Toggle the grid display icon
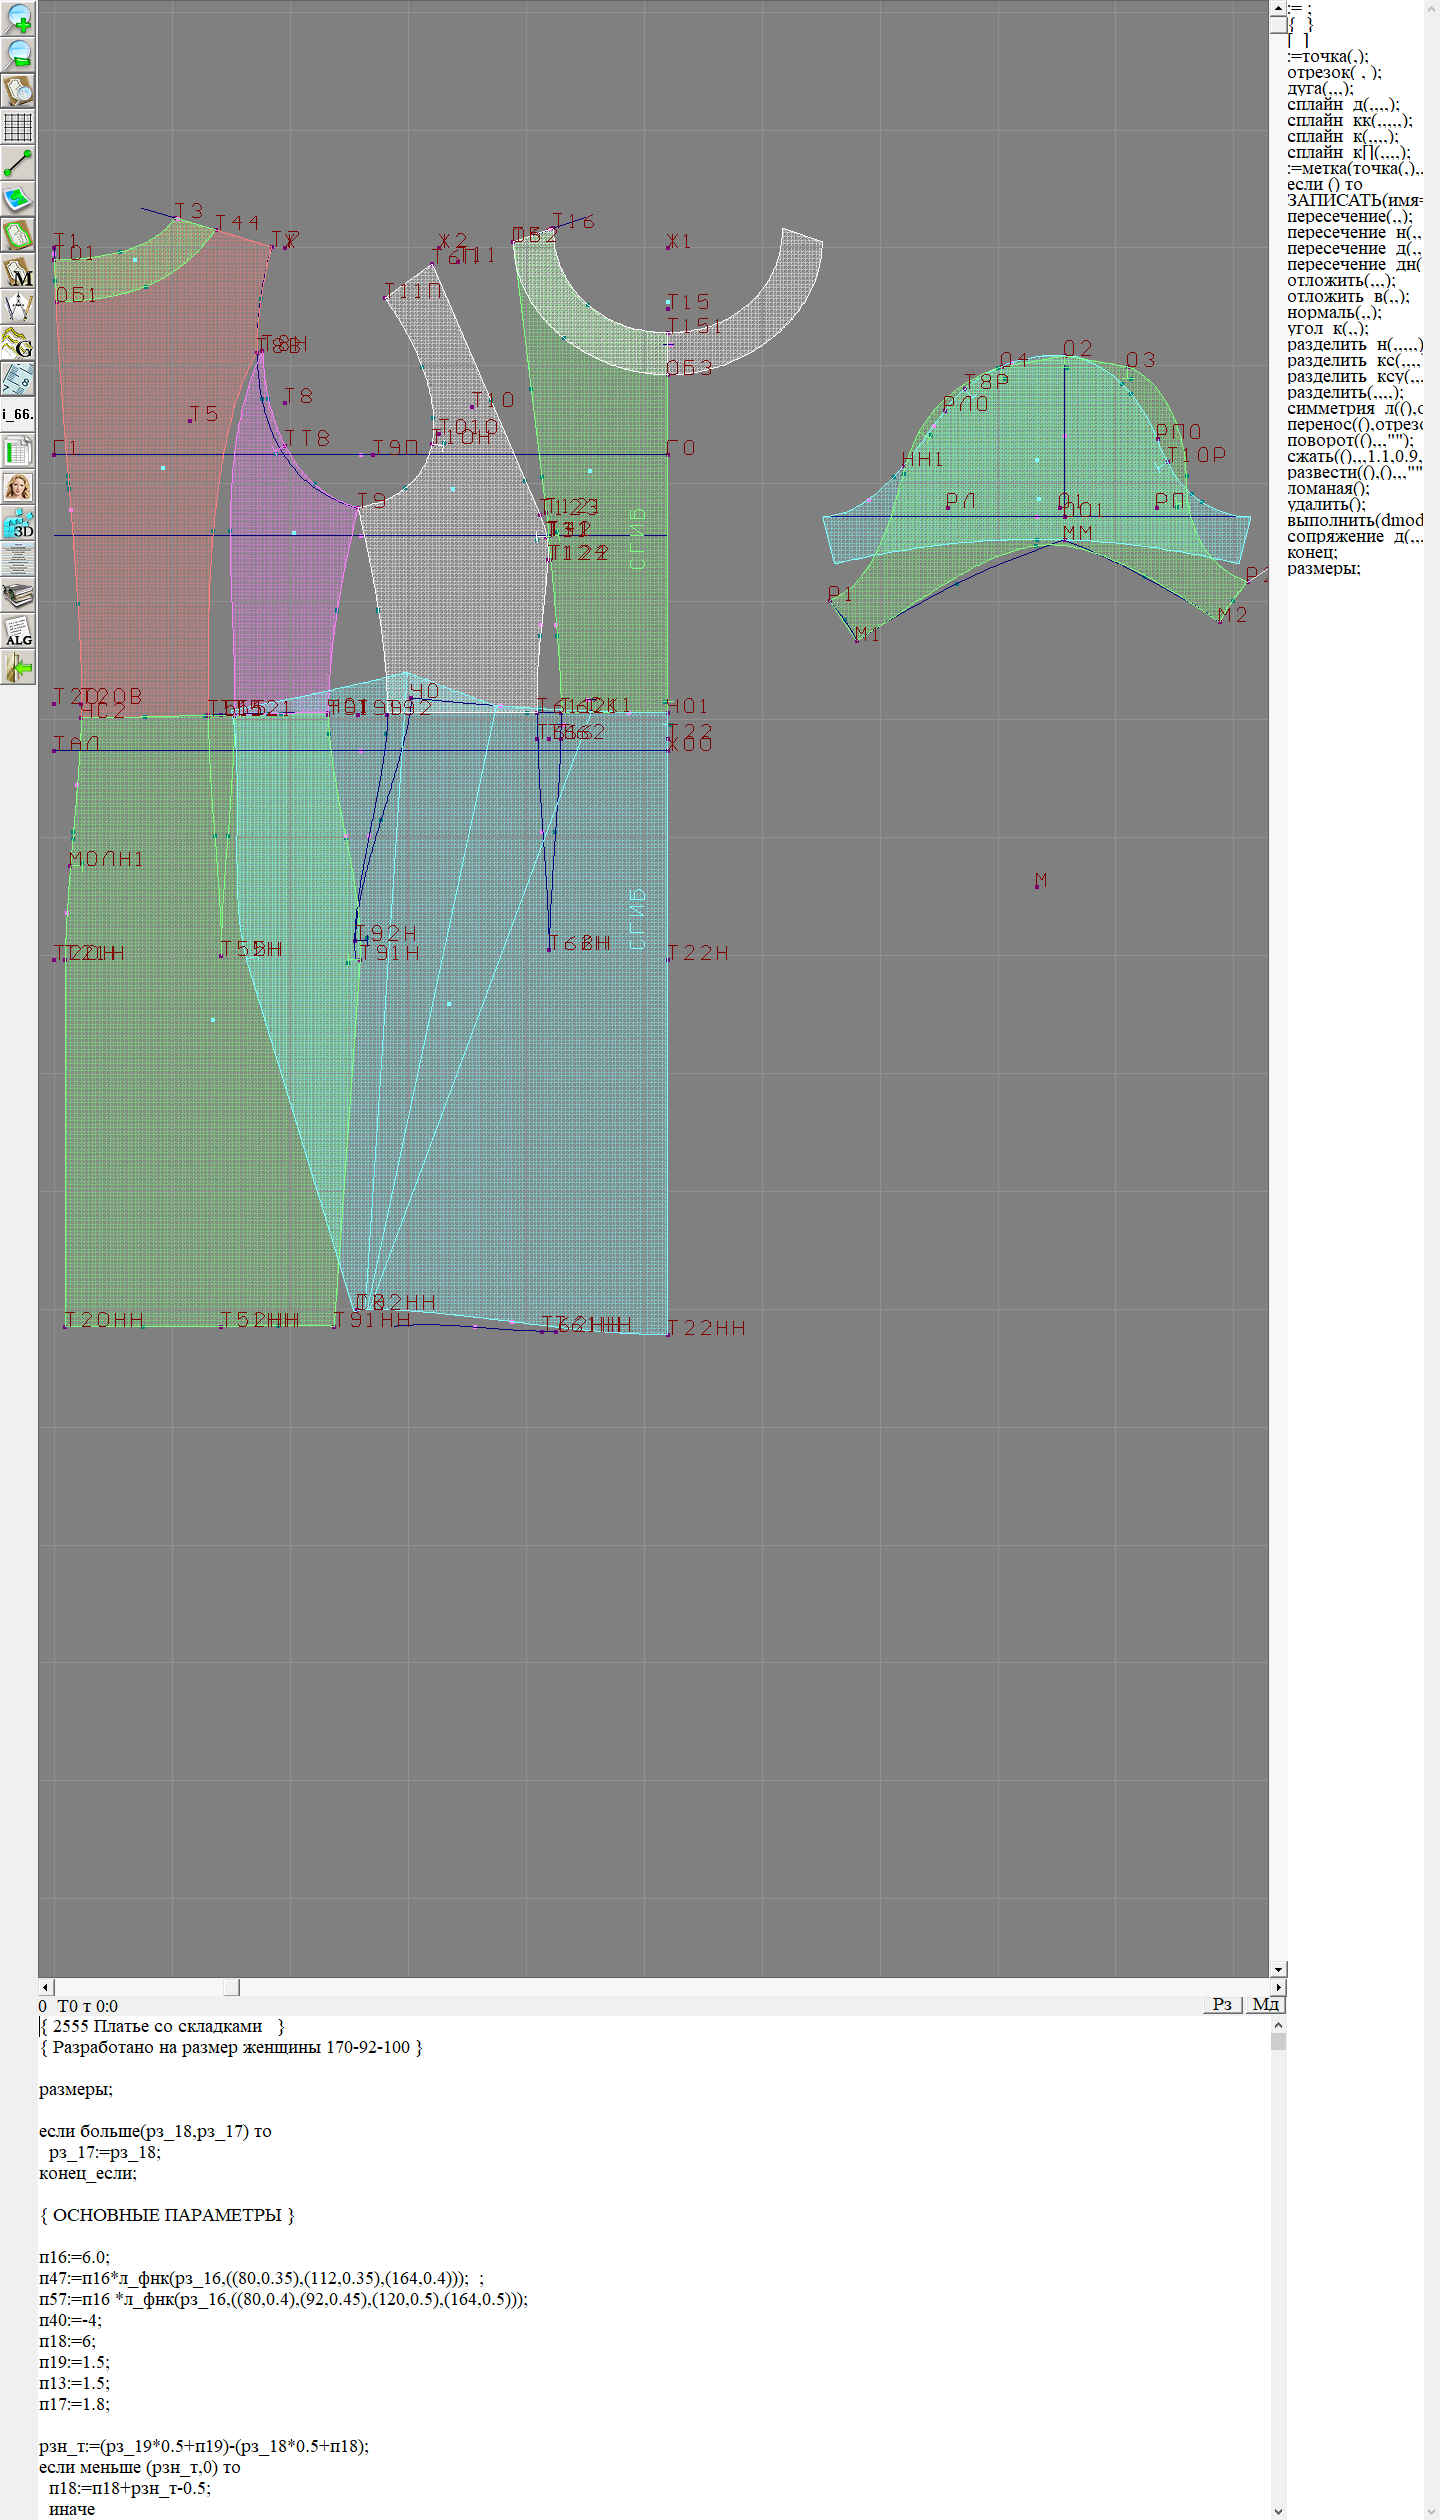Image resolution: width=1440 pixels, height=2520 pixels. (18, 127)
